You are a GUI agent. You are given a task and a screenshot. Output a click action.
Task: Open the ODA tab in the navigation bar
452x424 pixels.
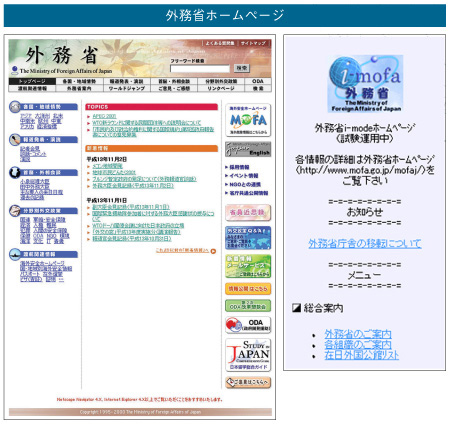click(258, 81)
